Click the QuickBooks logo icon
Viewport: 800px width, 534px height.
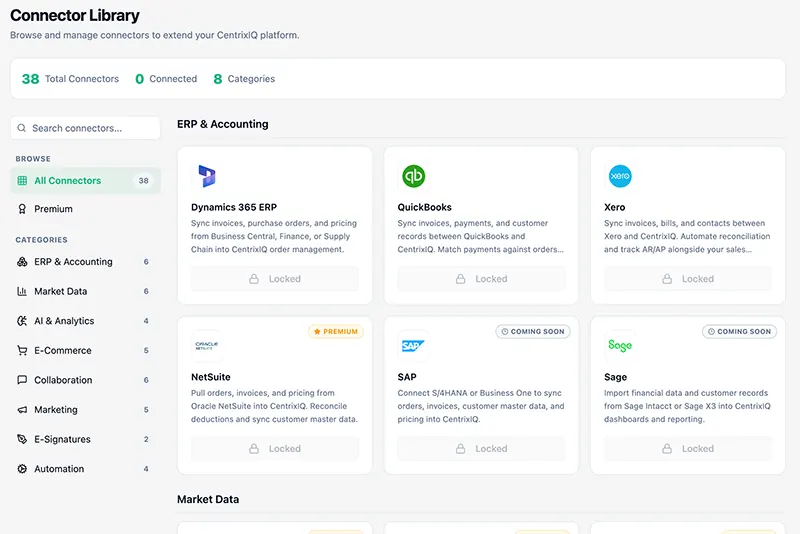413,176
